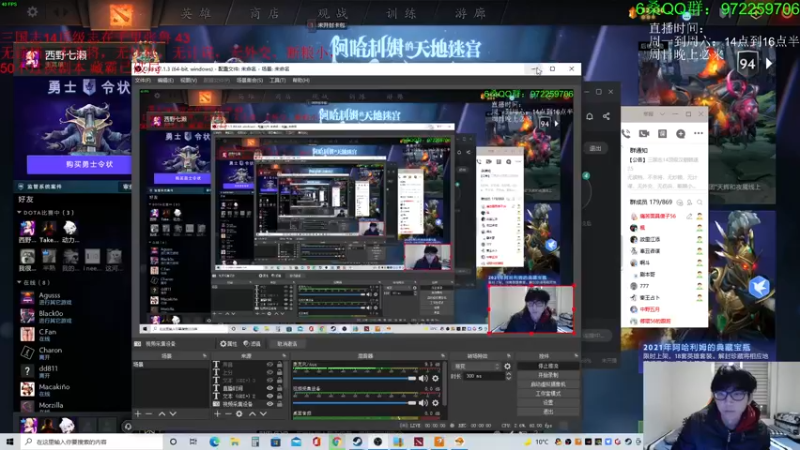Move source up in sources list
The height and width of the screenshot is (450, 800).
pyautogui.click(x=252, y=414)
